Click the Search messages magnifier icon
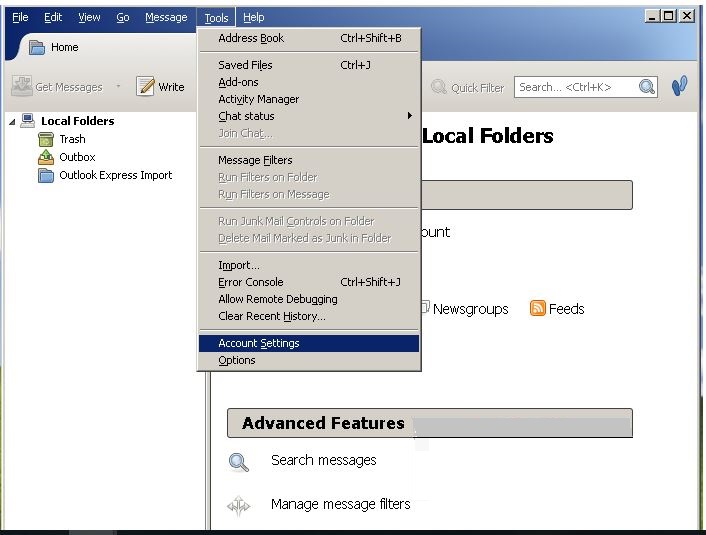This screenshot has height=535, width=706. point(238,462)
